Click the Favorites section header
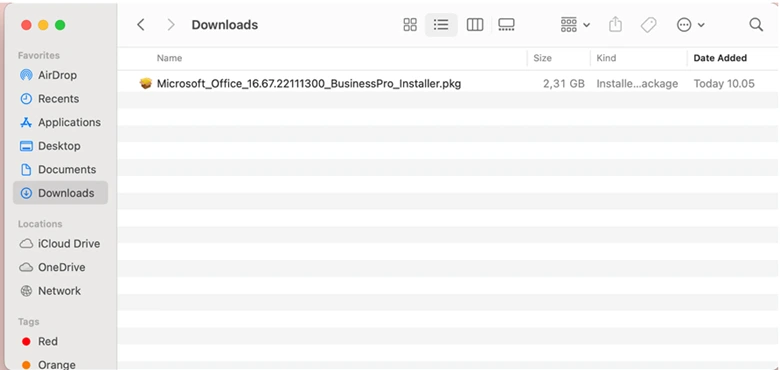Image resolution: width=780 pixels, height=370 pixels. tap(39, 55)
